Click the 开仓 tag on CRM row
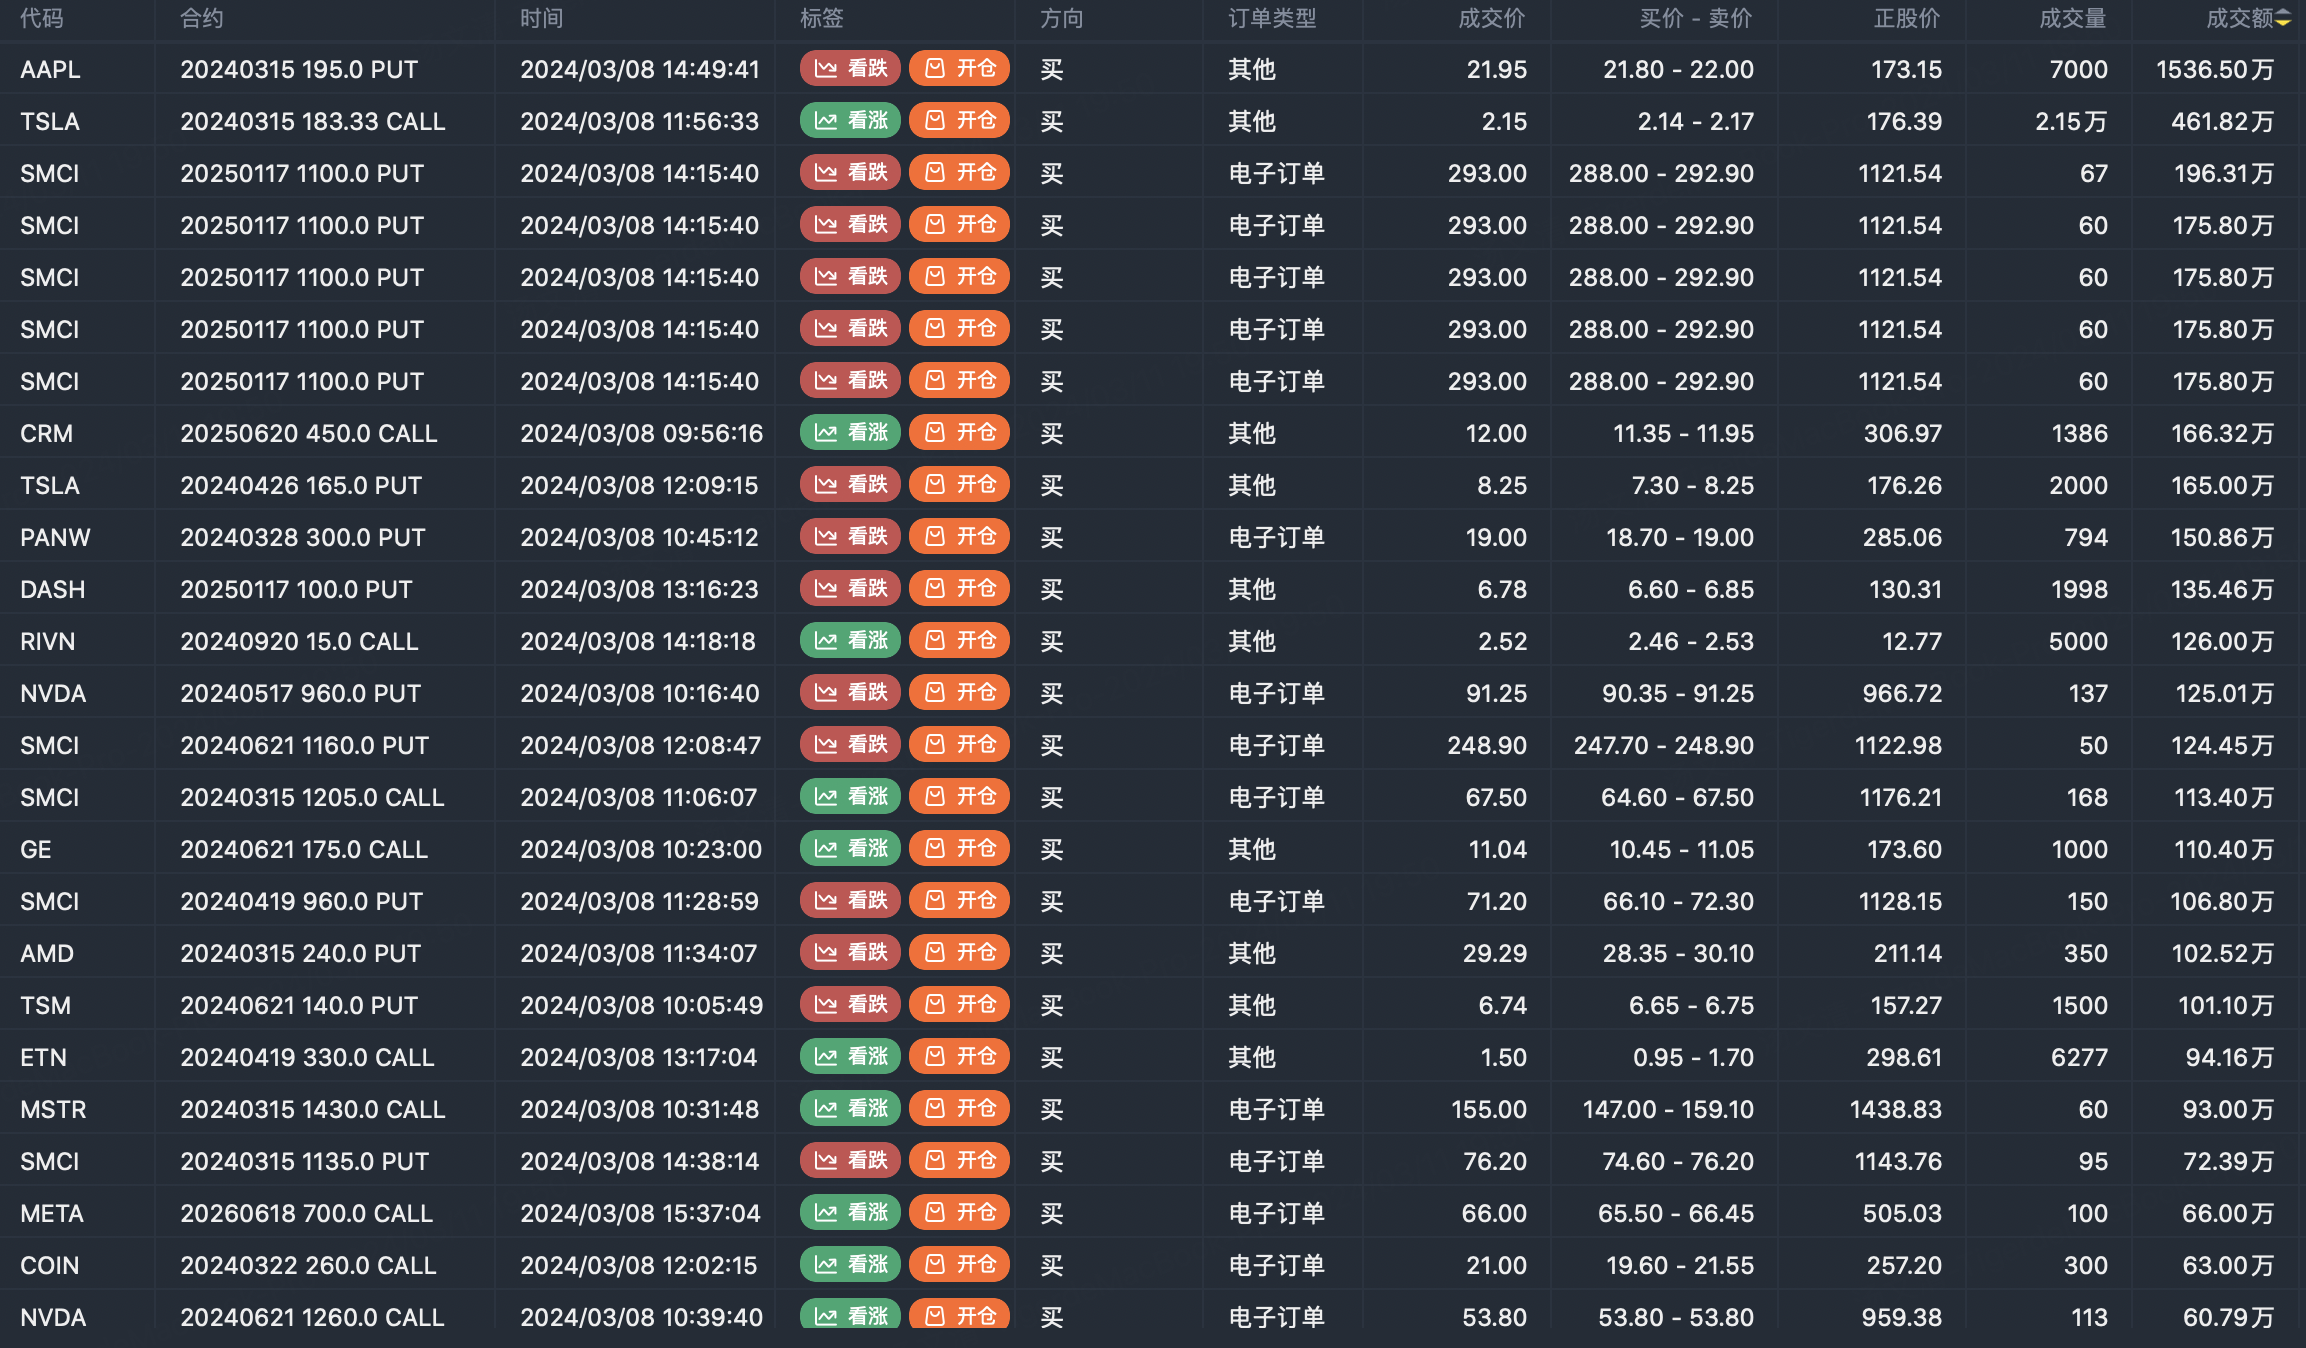The image size is (2306, 1348). click(x=959, y=433)
